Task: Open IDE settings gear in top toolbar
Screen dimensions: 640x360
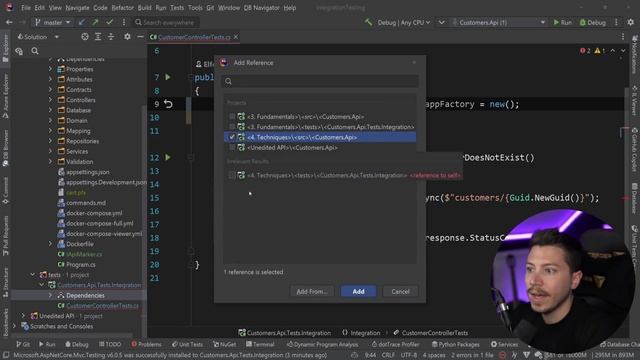Action: point(630,22)
